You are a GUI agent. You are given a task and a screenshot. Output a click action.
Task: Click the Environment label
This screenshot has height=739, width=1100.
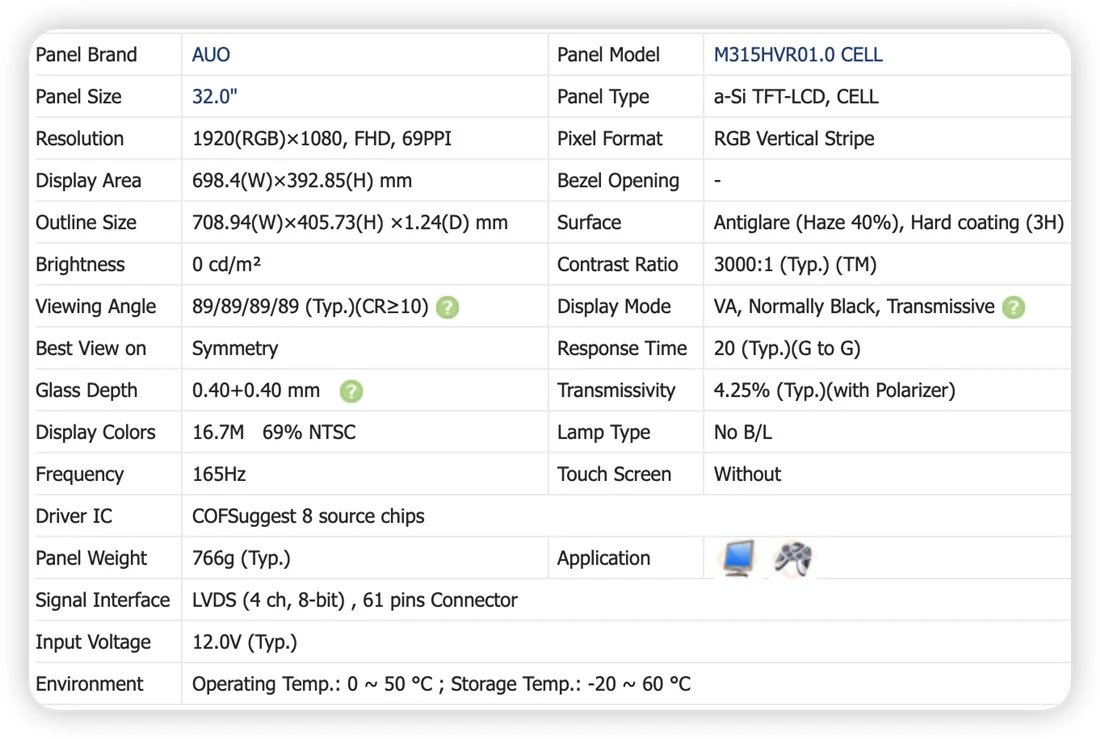point(89,684)
